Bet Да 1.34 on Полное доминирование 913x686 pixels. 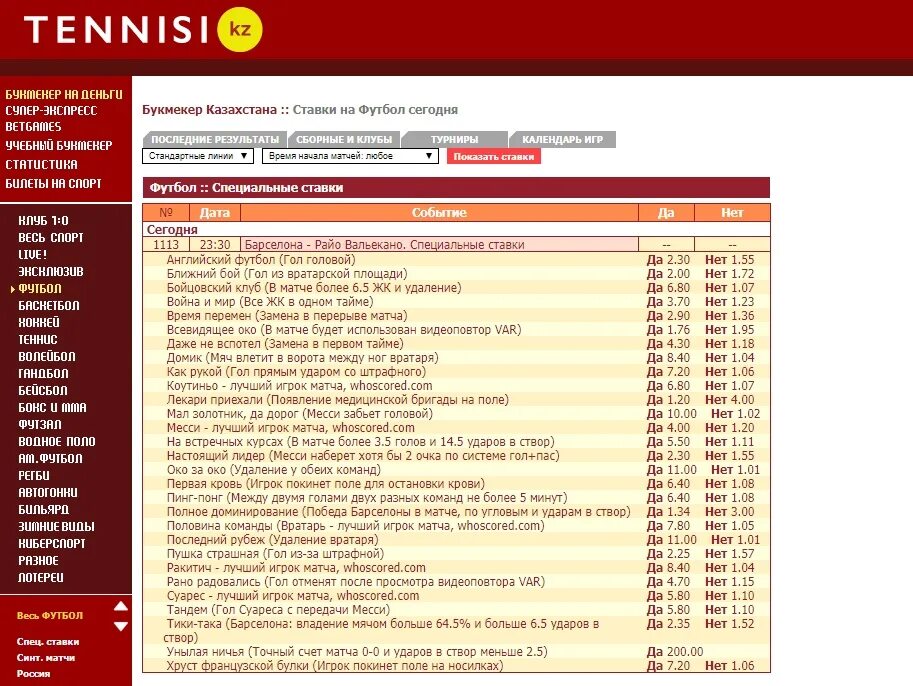pos(668,511)
